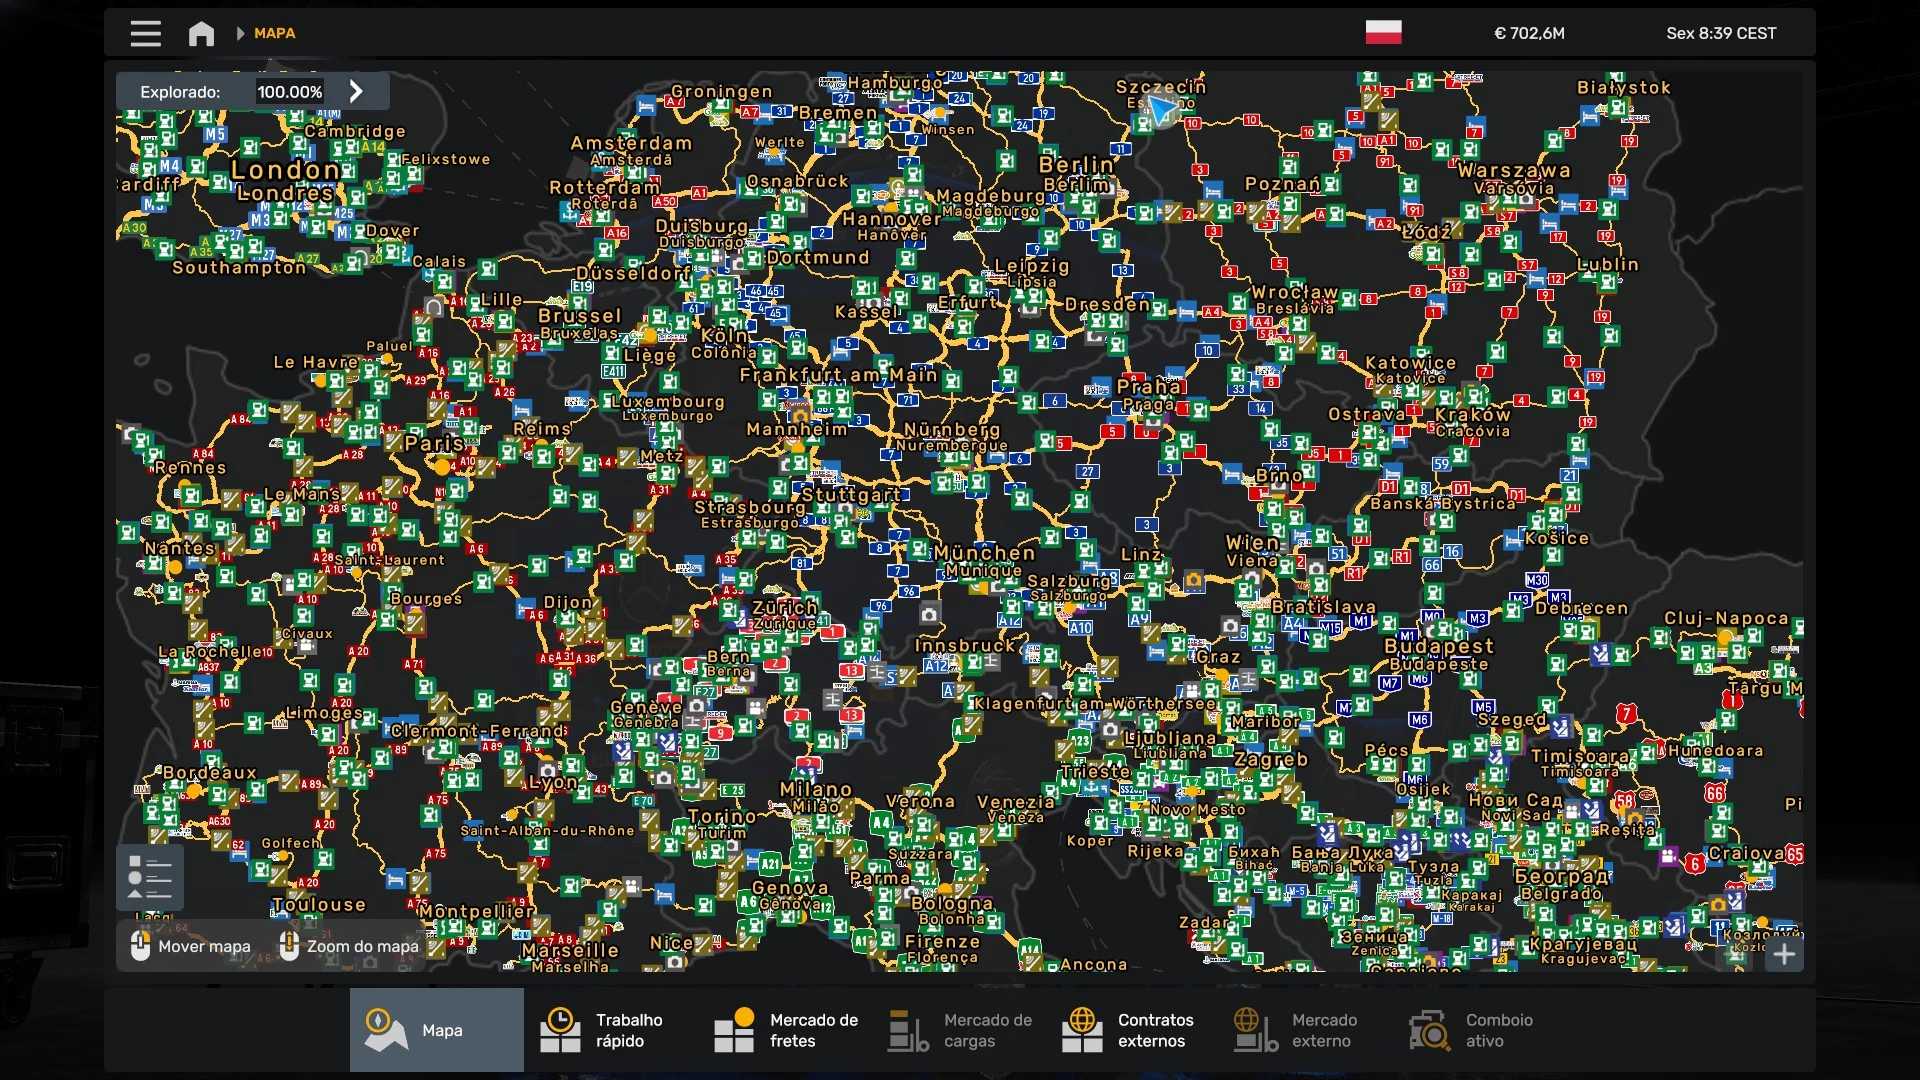Click the Berlin city label on map
The width and height of the screenshot is (1920, 1080).
[x=1075, y=164]
